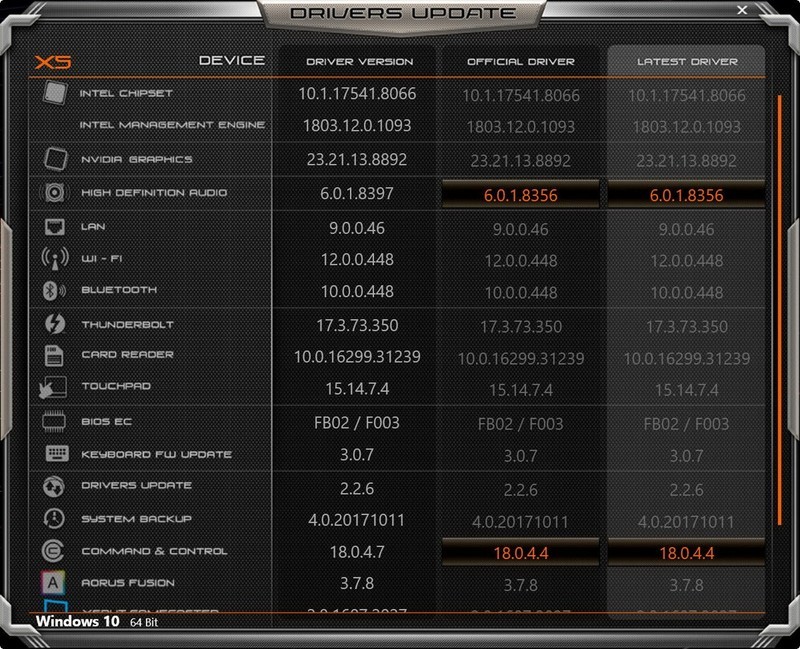
Task: Click the Card Reader icon
Action: pyautogui.click(x=54, y=356)
